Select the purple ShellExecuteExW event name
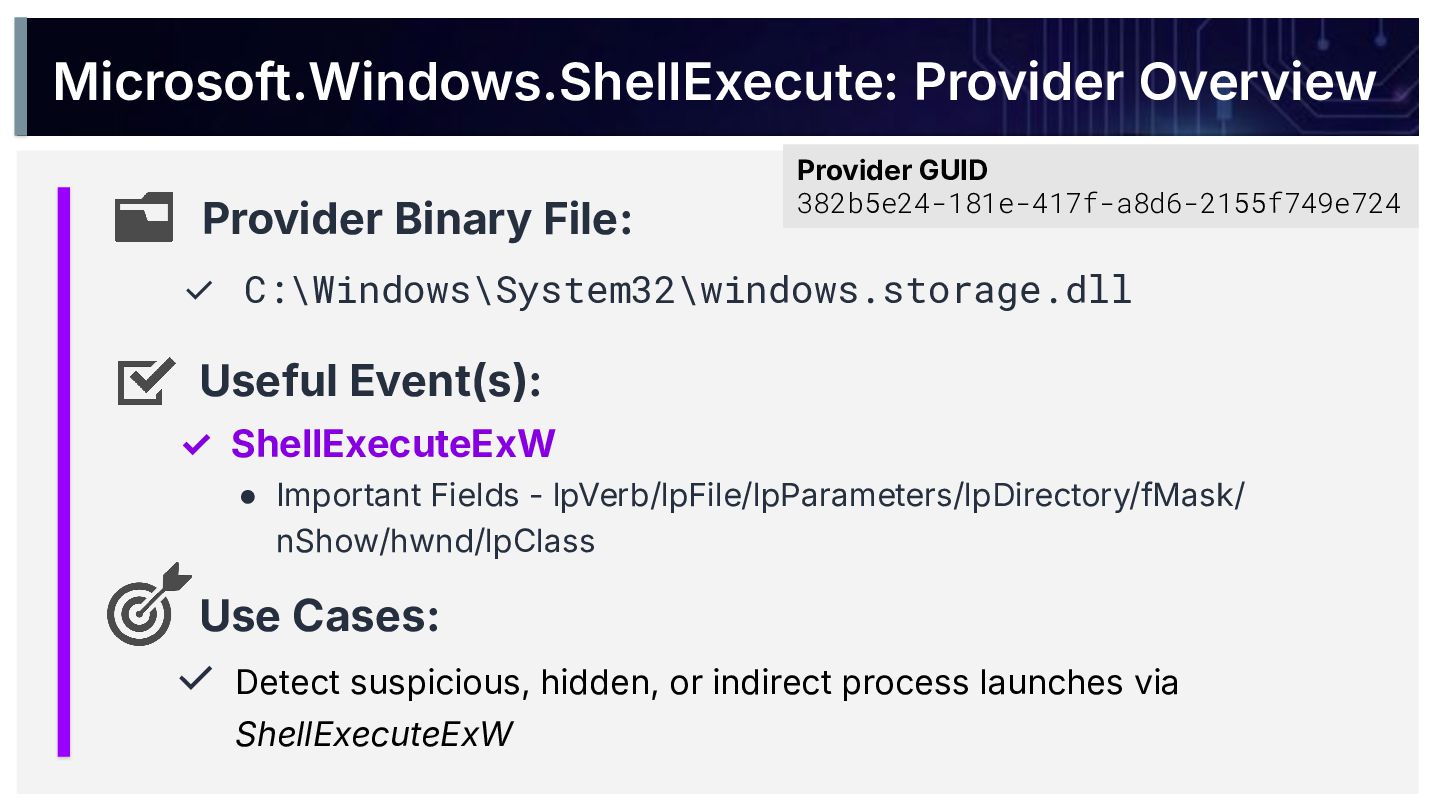 click(x=393, y=444)
